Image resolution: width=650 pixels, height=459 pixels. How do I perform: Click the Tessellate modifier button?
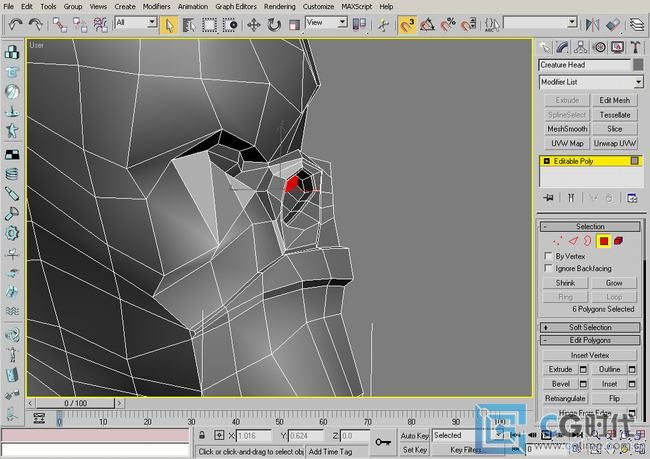pos(614,115)
